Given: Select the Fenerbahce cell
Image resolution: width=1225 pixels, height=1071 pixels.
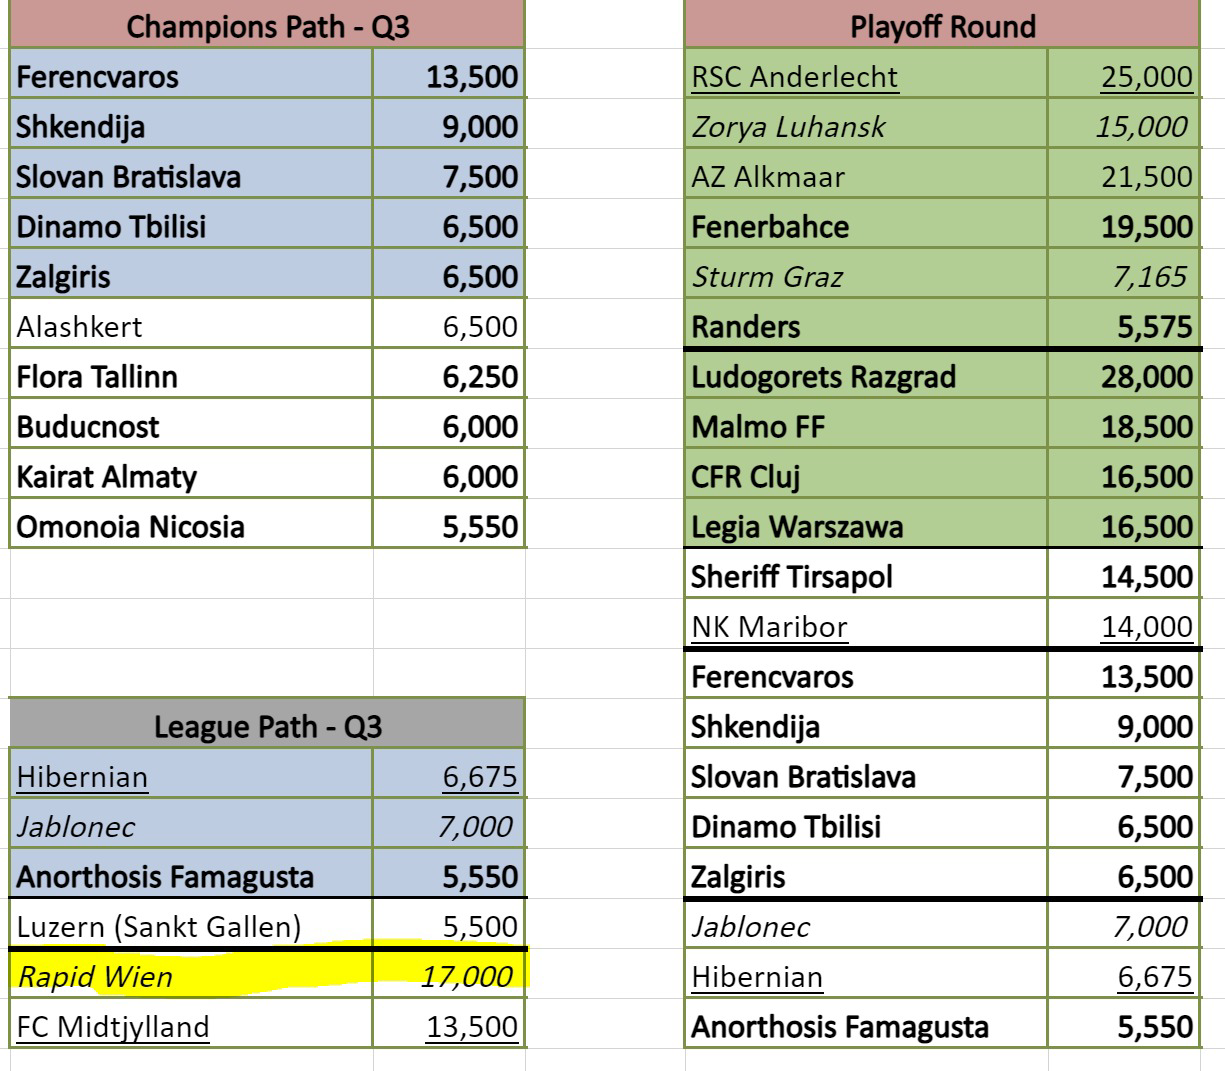Looking at the screenshot, I should tap(867, 226).
